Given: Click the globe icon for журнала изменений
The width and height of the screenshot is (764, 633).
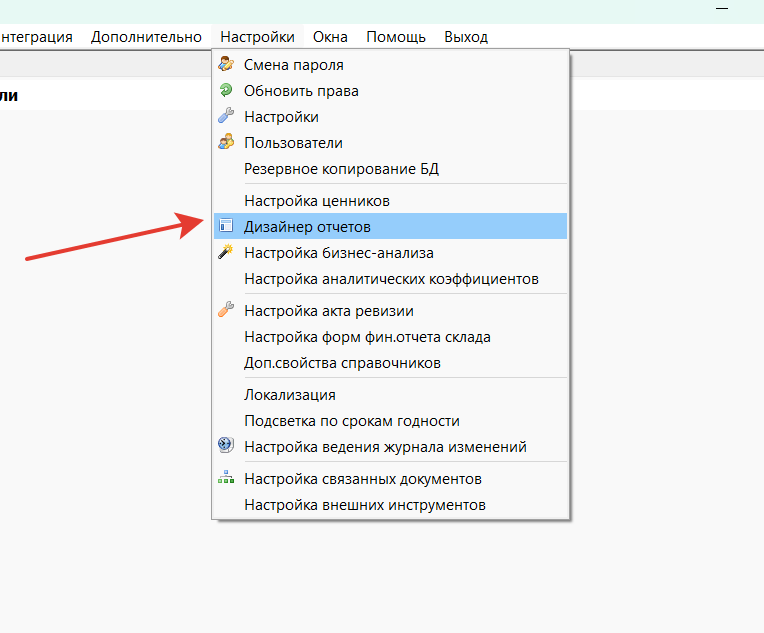Looking at the screenshot, I should point(226,447).
